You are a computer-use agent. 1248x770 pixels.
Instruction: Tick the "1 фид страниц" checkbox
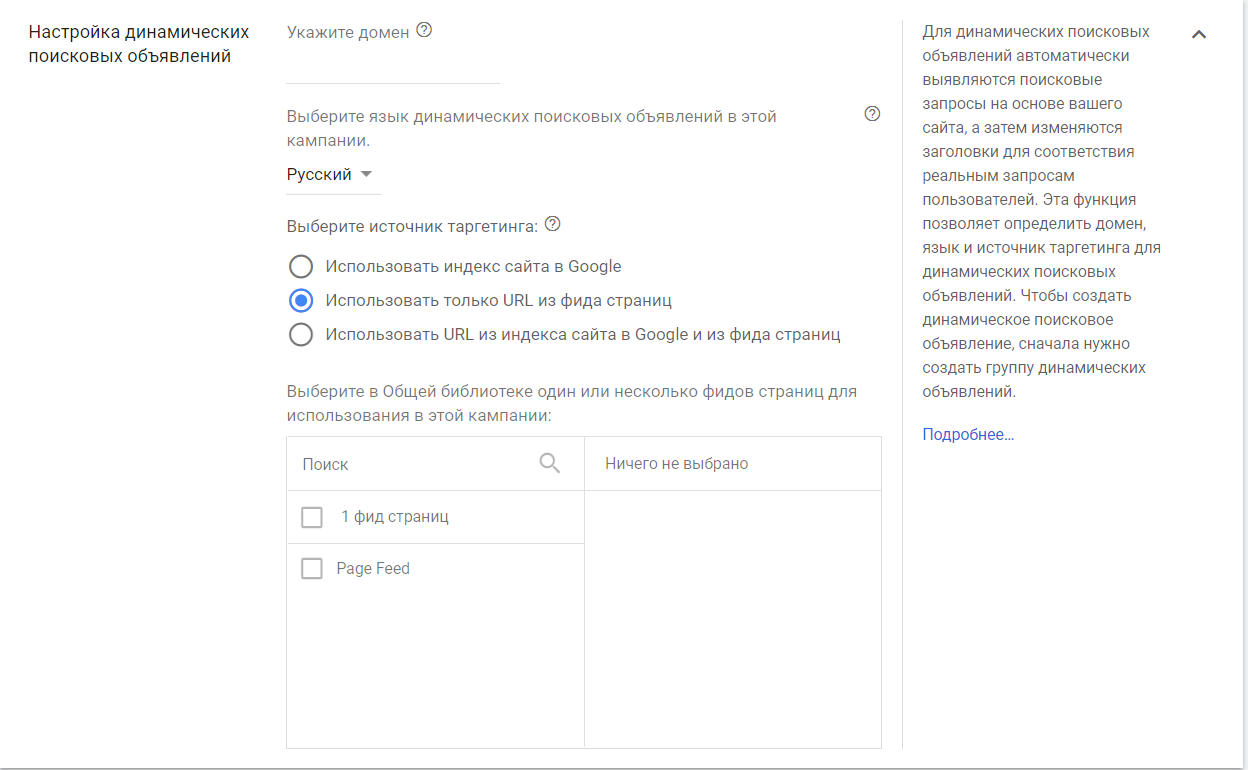tap(312, 517)
